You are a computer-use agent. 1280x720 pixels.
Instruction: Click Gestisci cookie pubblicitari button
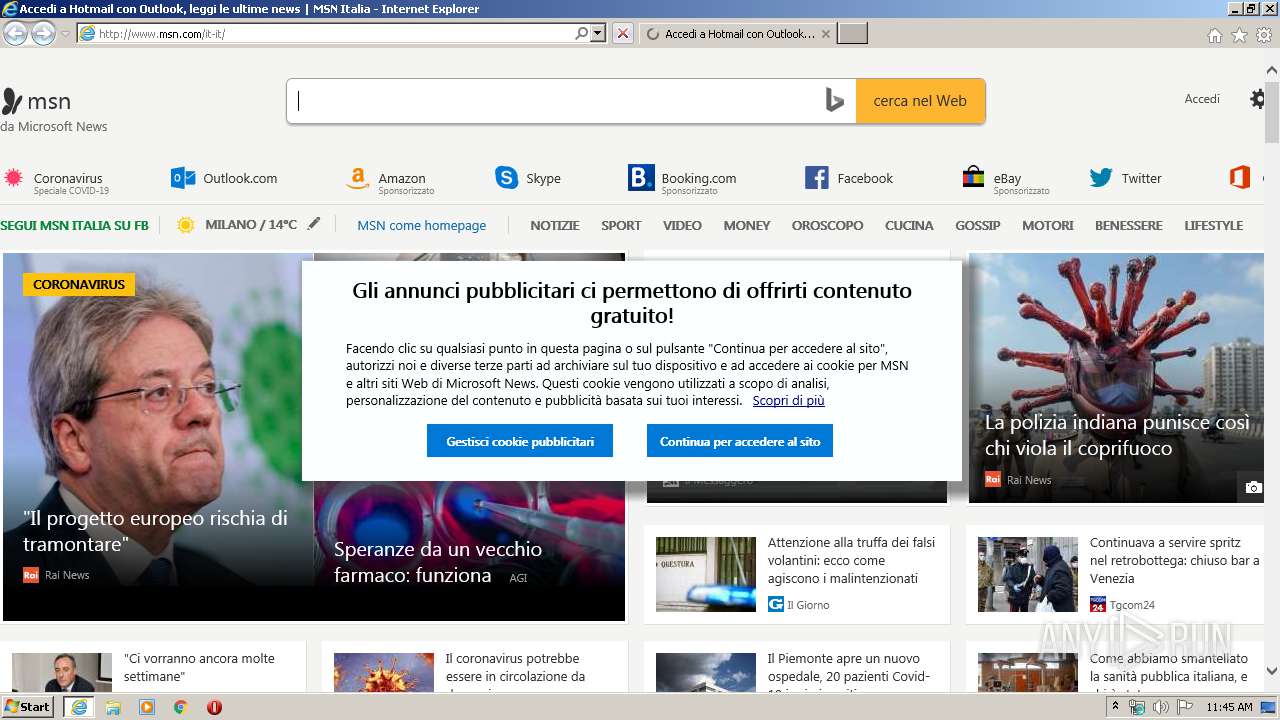tap(520, 441)
